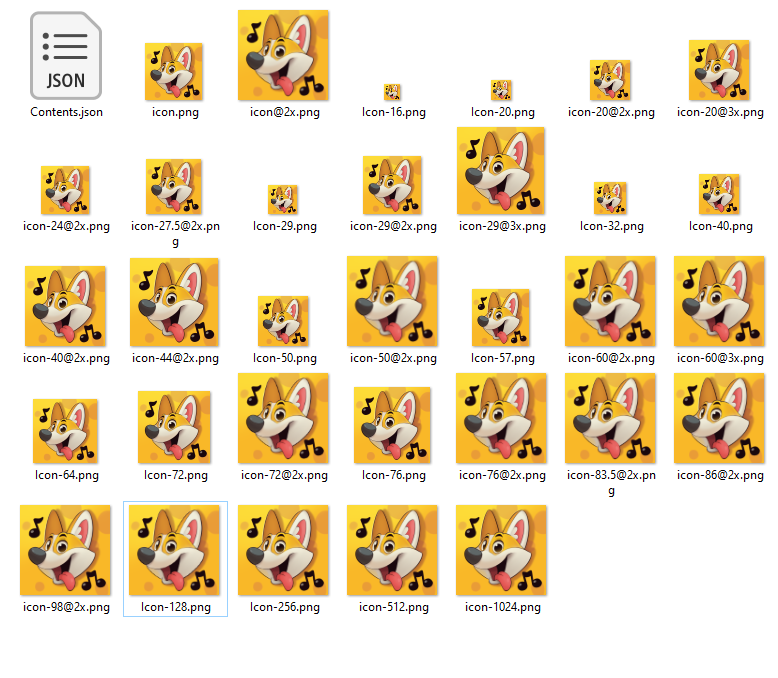Select icon.png thumbnail

click(174, 71)
